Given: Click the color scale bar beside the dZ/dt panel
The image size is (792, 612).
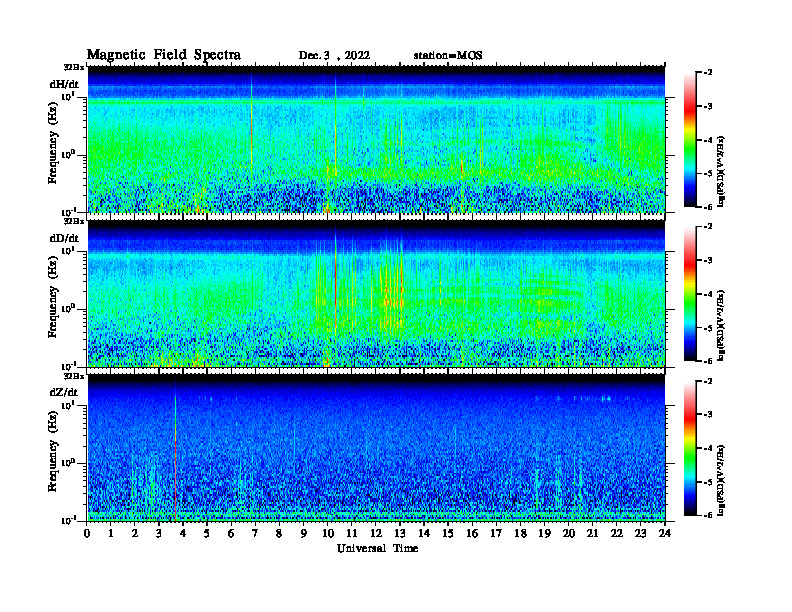Looking at the screenshot, I should [x=690, y=448].
